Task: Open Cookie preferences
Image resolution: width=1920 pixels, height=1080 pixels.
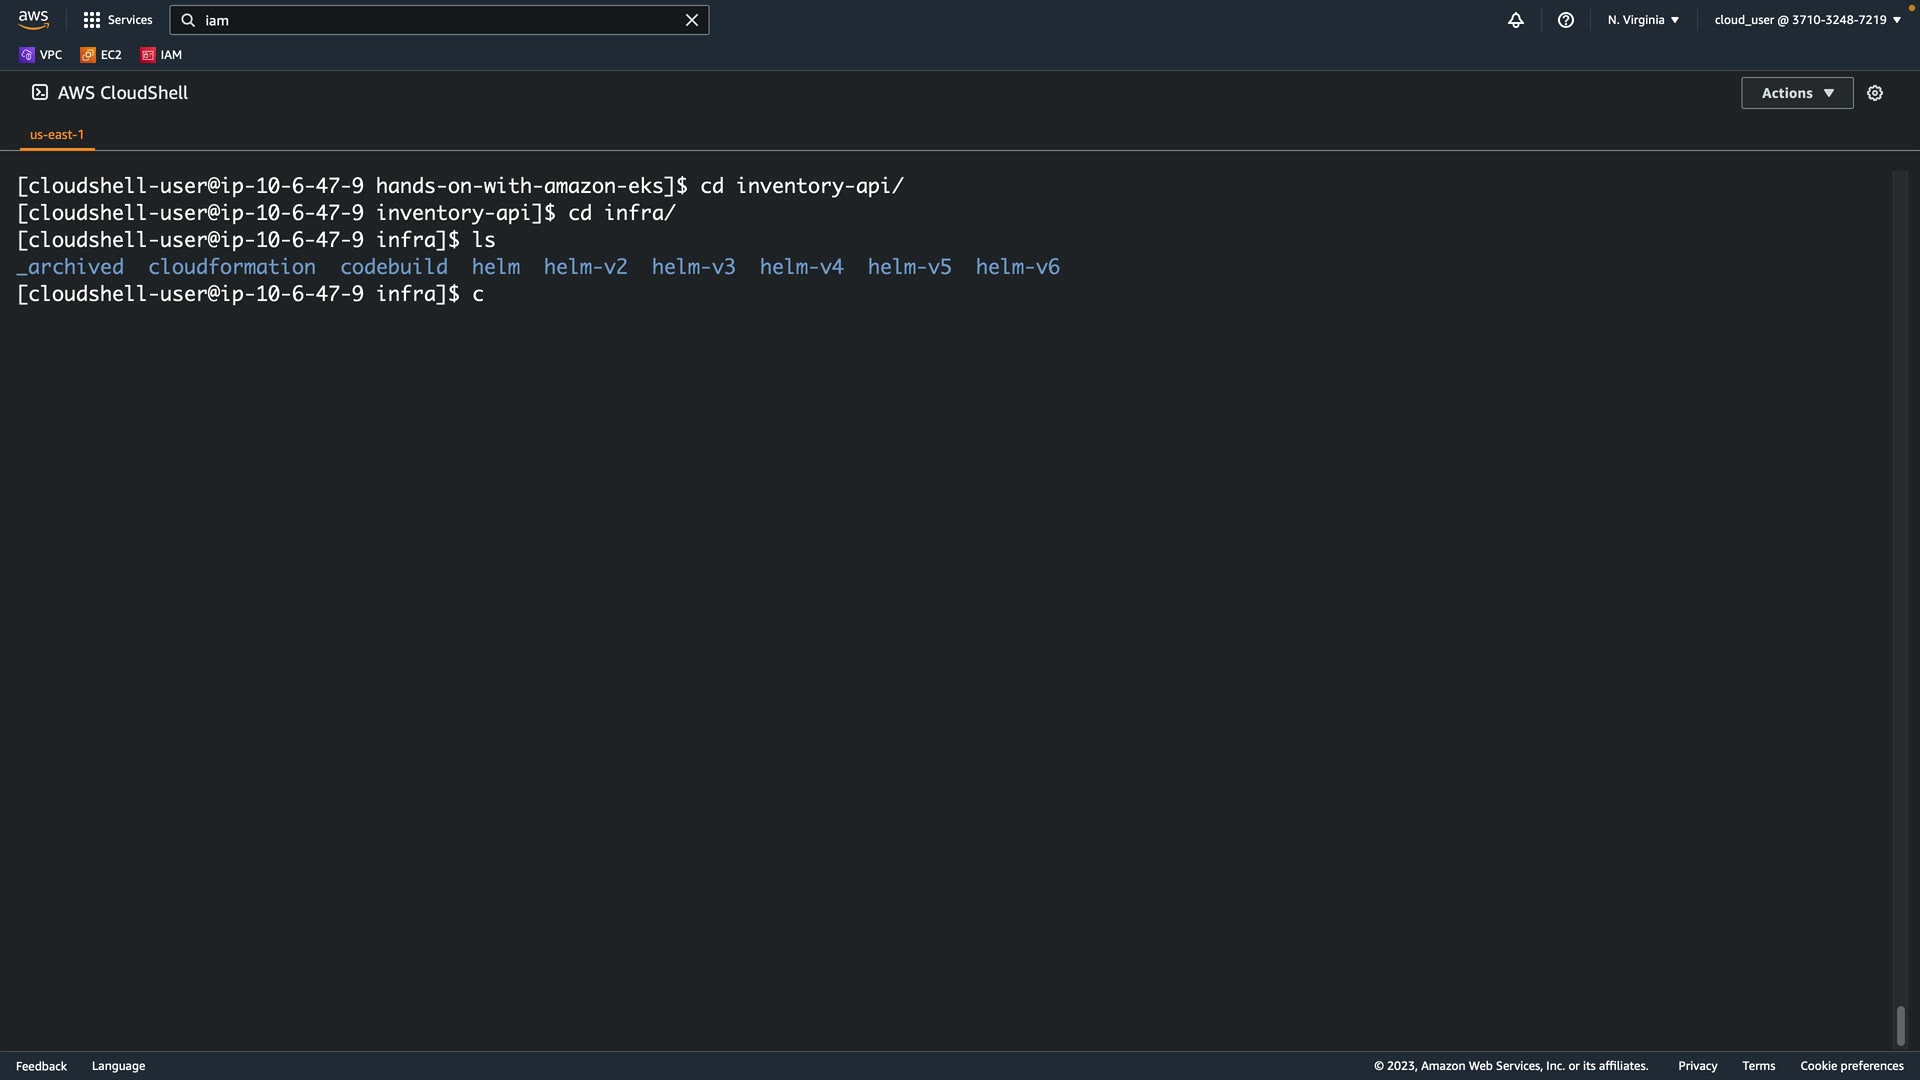Action: tap(1851, 1066)
